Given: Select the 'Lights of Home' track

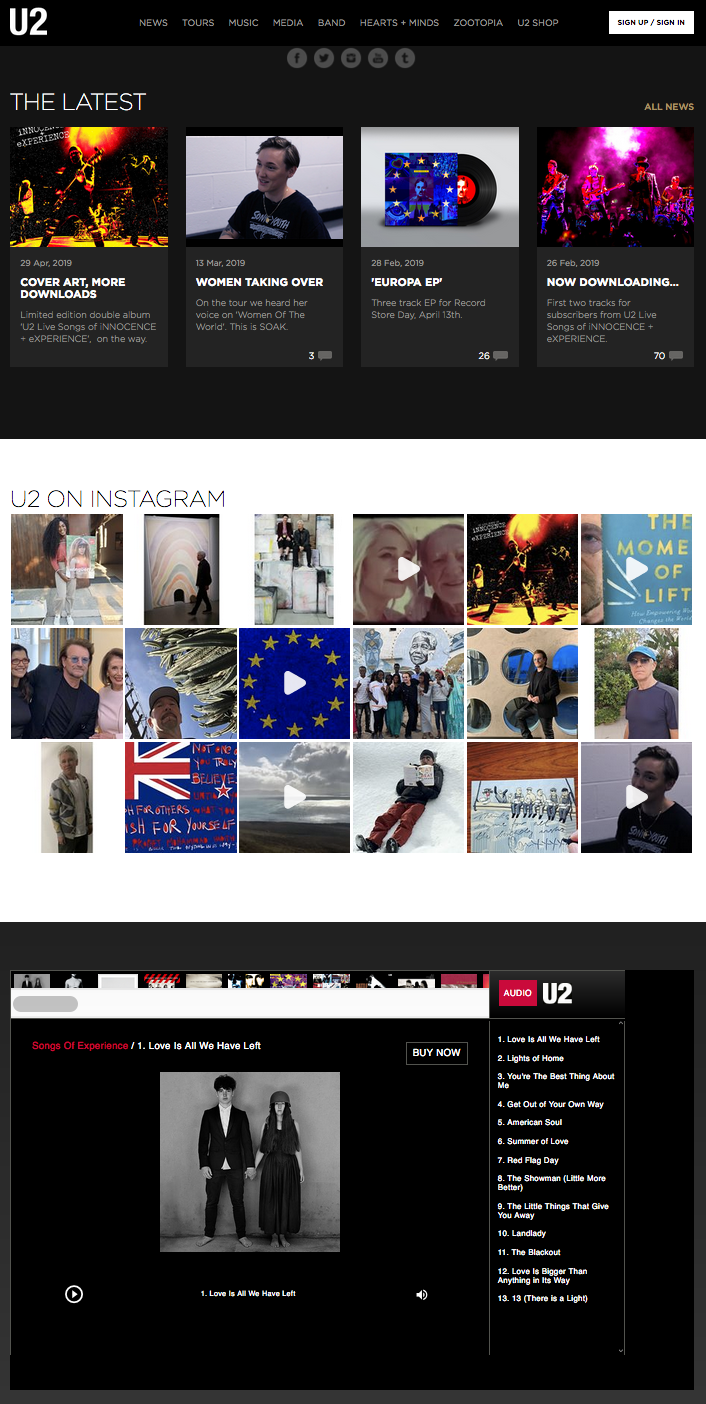Looking at the screenshot, I should pyautogui.click(x=531, y=1058).
